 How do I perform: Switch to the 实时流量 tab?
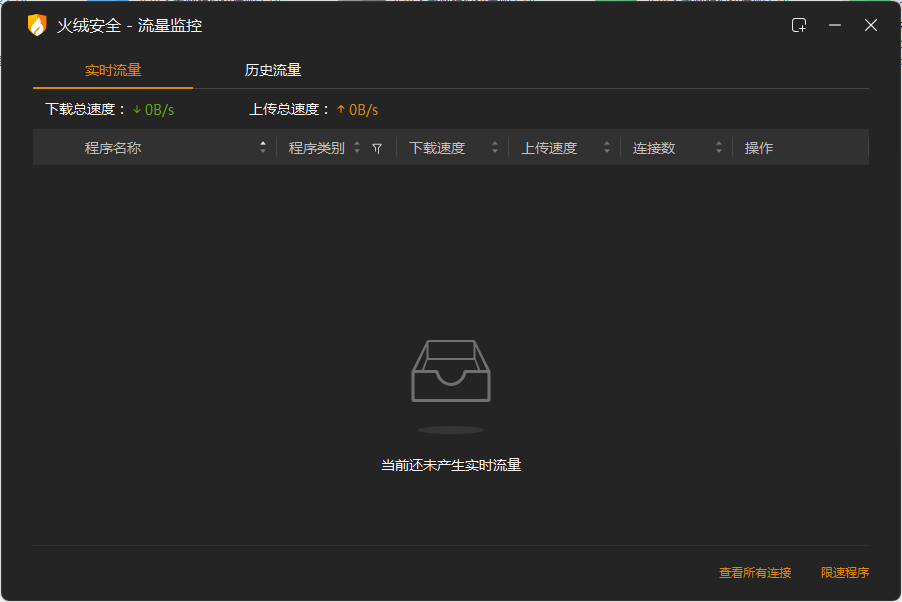(113, 70)
